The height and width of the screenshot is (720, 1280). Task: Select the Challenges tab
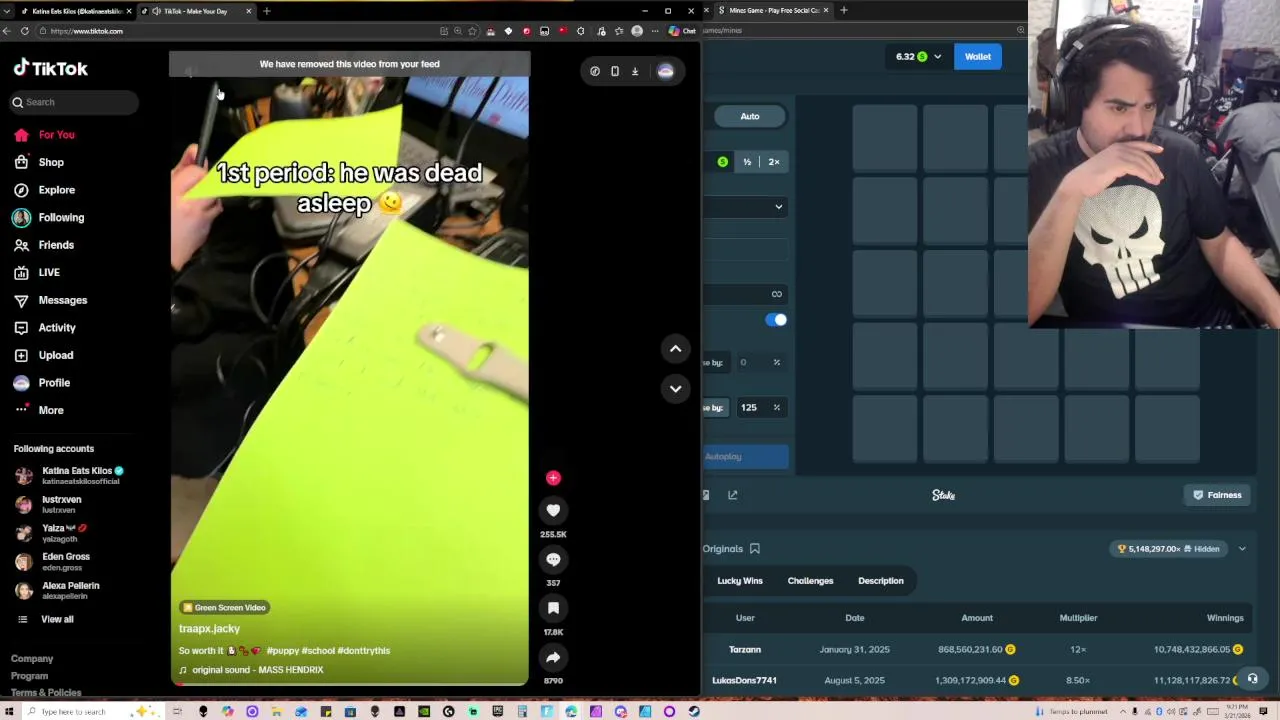click(x=810, y=581)
